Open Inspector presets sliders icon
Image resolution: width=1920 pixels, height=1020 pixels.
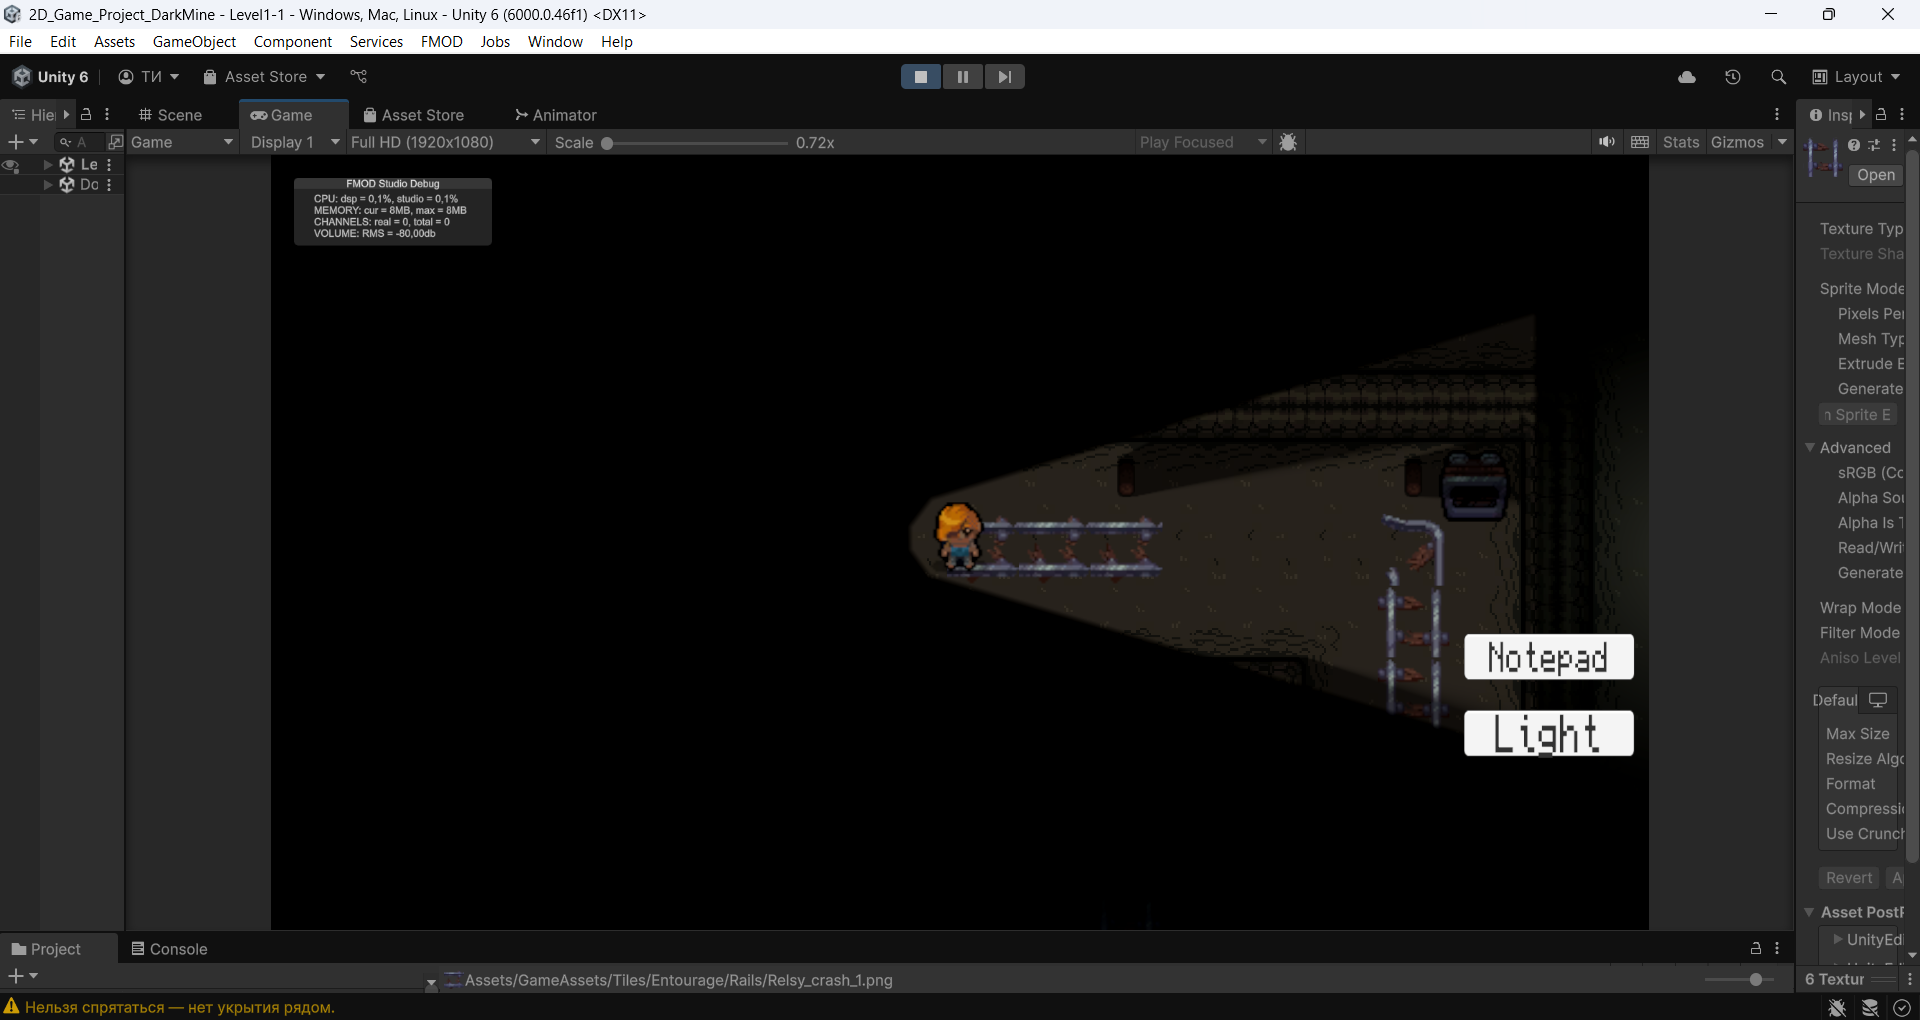[1874, 146]
